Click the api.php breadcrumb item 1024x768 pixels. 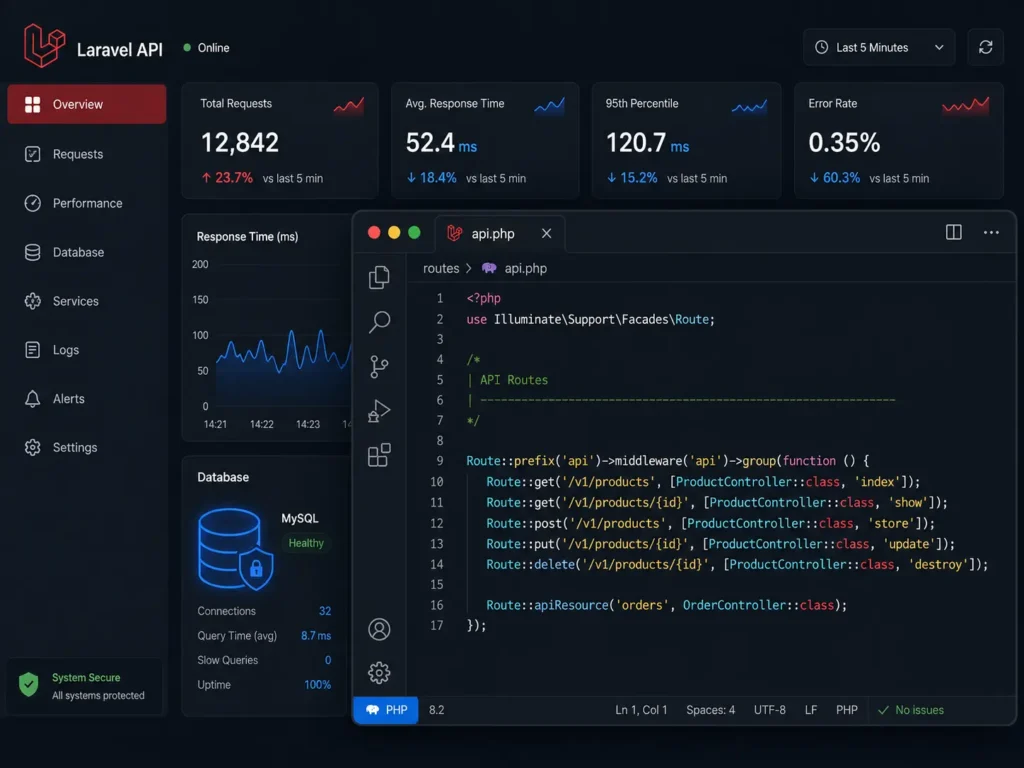click(x=515, y=268)
